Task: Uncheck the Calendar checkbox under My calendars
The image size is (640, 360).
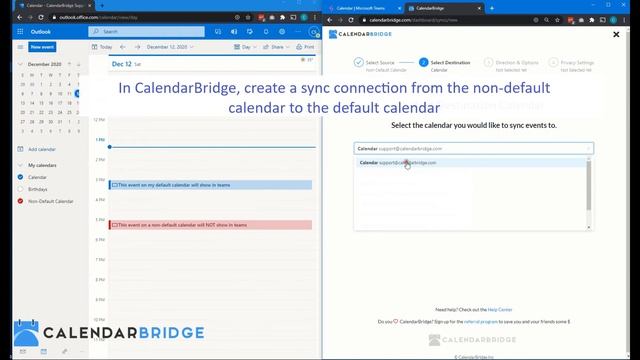Action: [x=20, y=177]
